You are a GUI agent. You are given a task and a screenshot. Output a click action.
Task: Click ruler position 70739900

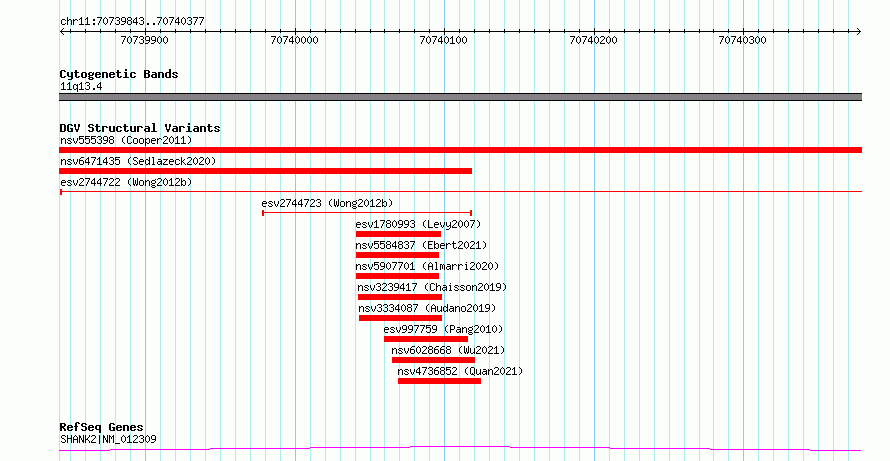(145, 40)
